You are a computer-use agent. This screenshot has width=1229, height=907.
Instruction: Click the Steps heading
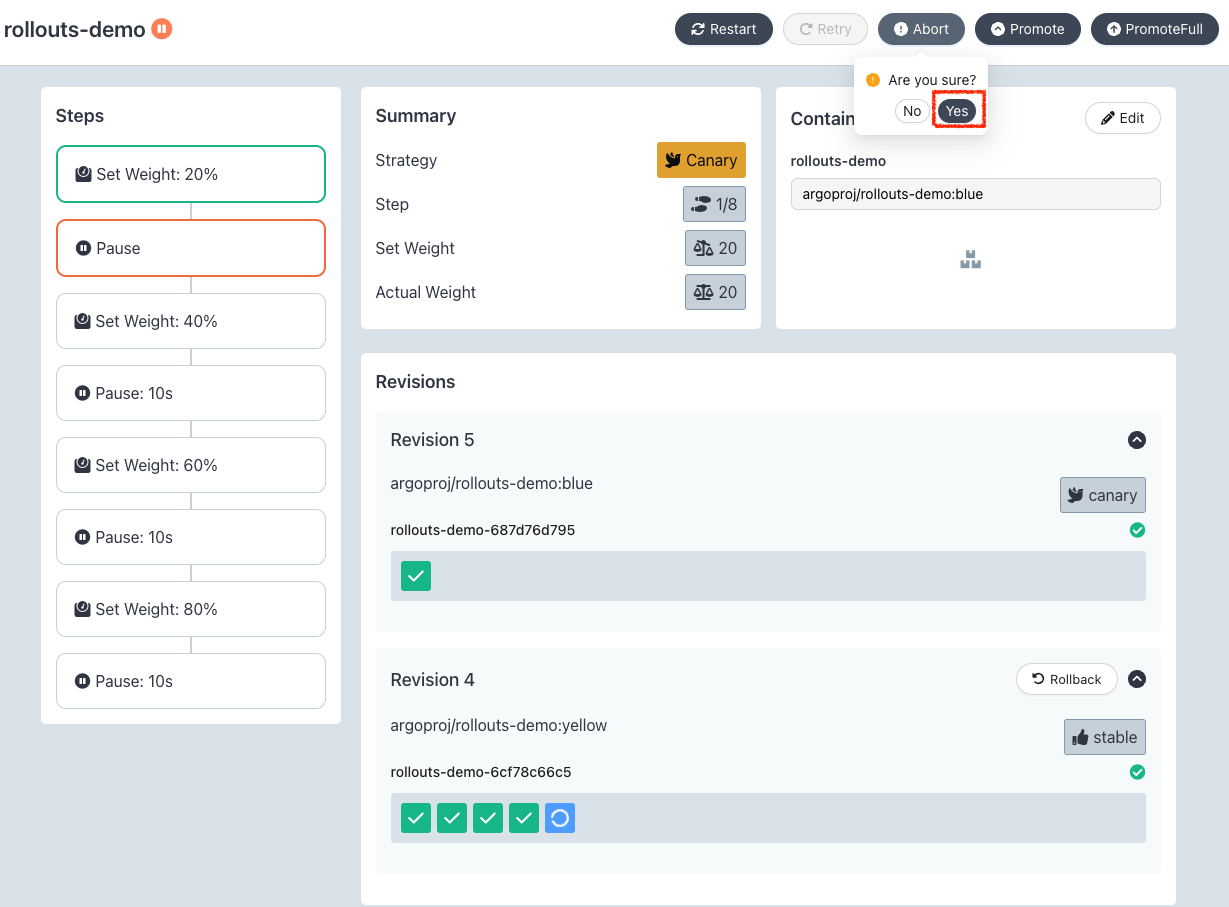[80, 116]
